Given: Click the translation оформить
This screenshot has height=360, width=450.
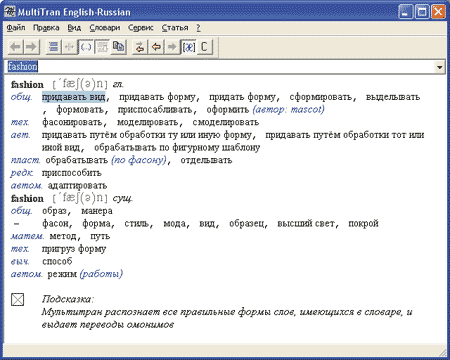Looking at the screenshot, I should coord(228,110).
